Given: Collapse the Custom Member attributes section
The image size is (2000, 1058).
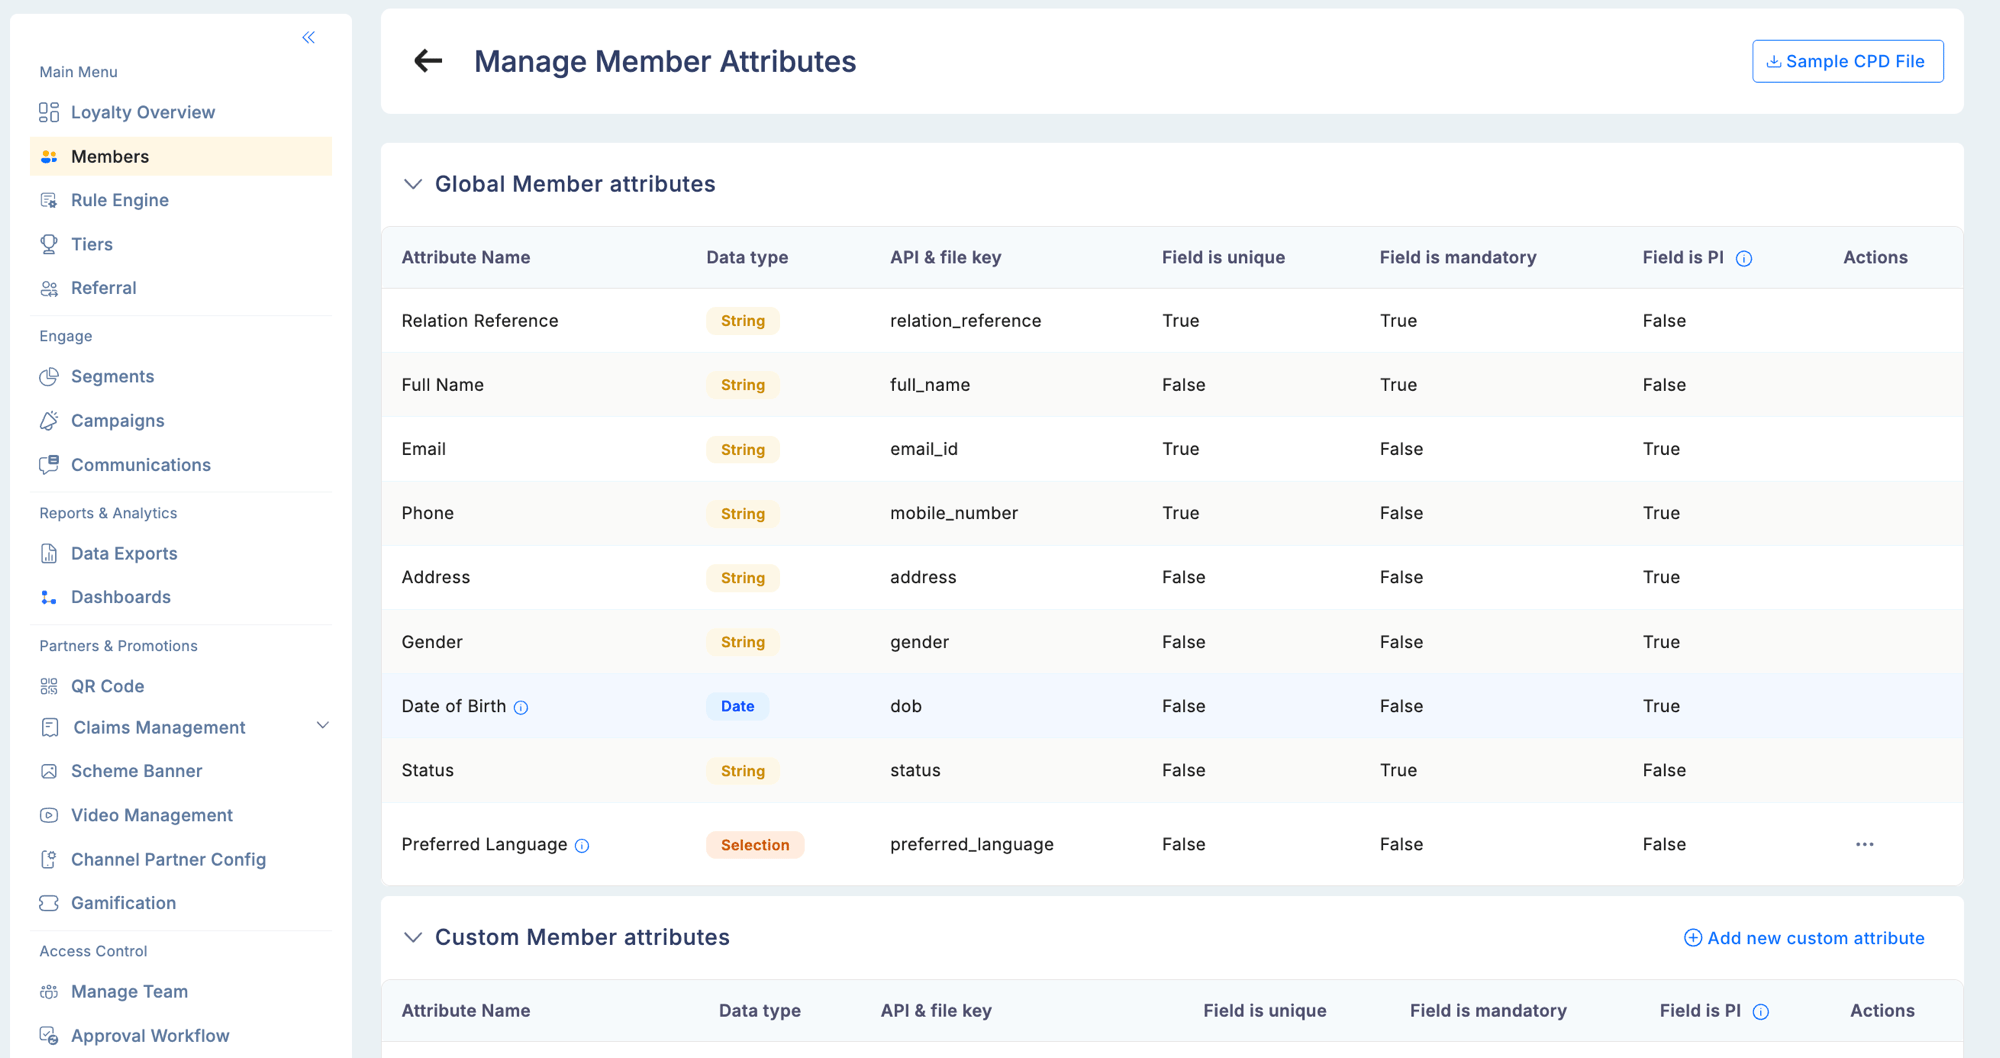Looking at the screenshot, I should pos(413,937).
